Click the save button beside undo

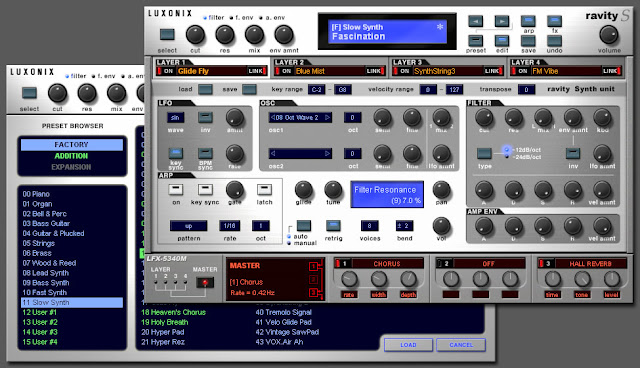pyautogui.click(x=528, y=41)
